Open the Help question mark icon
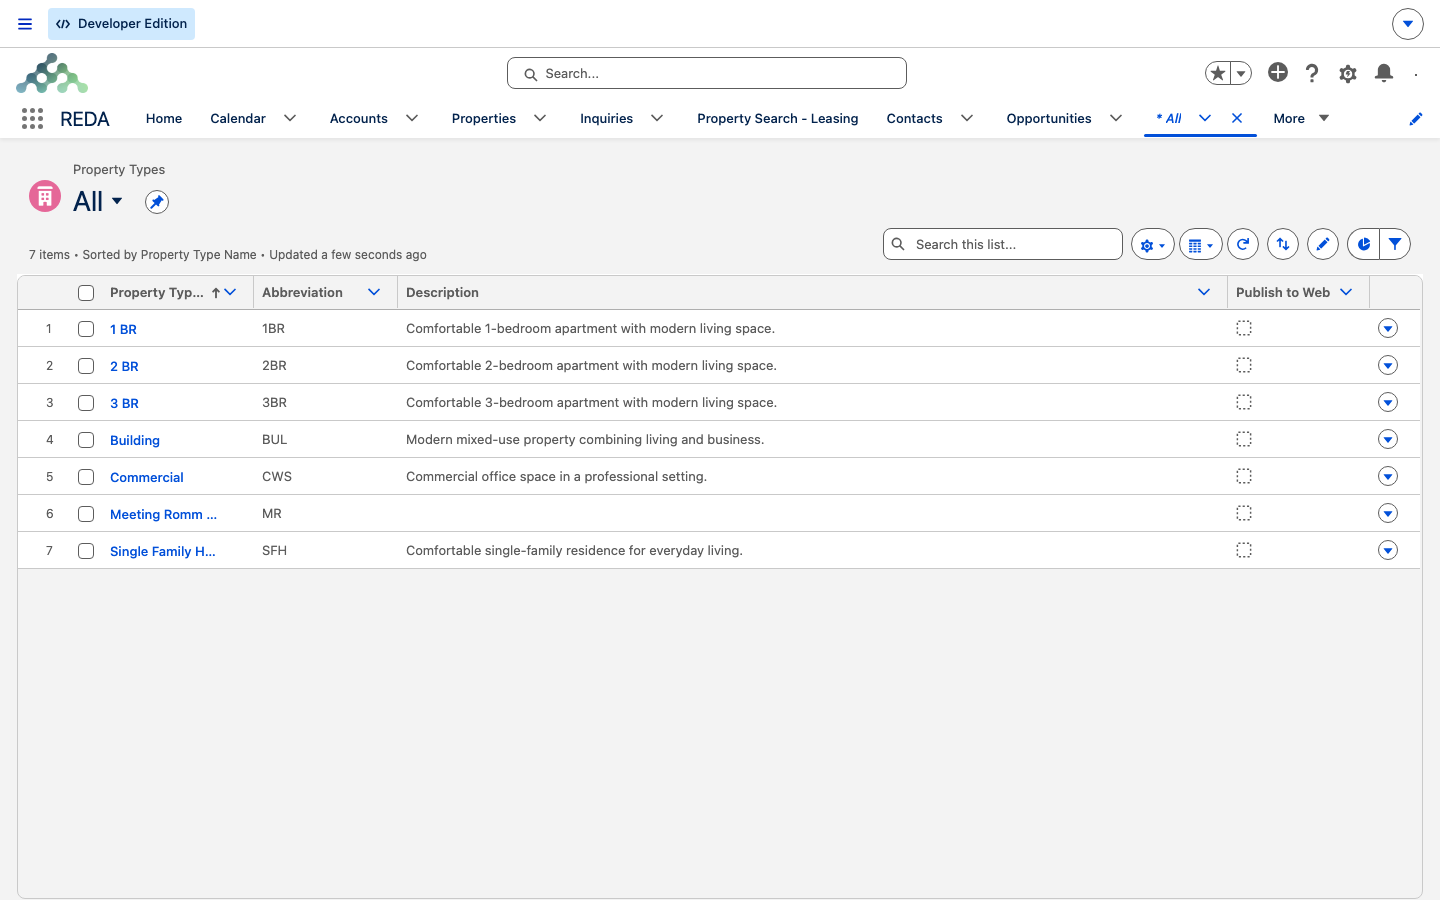This screenshot has height=900, width=1440. pyautogui.click(x=1312, y=73)
